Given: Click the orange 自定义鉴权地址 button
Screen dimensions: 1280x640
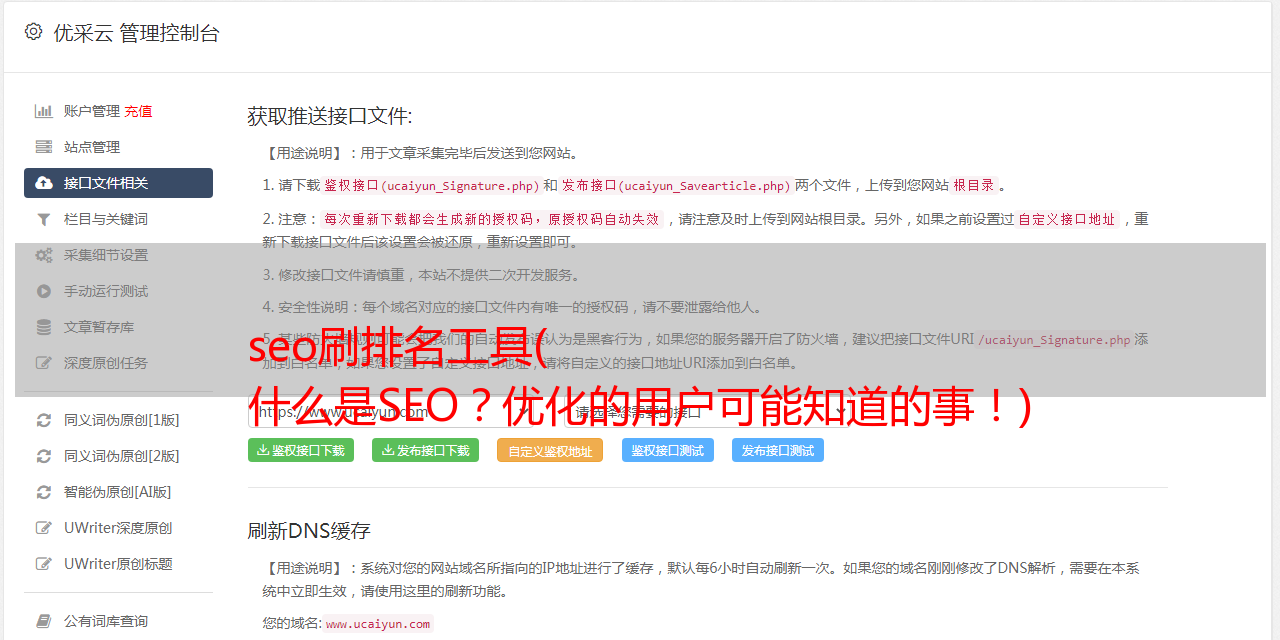Looking at the screenshot, I should (x=550, y=450).
